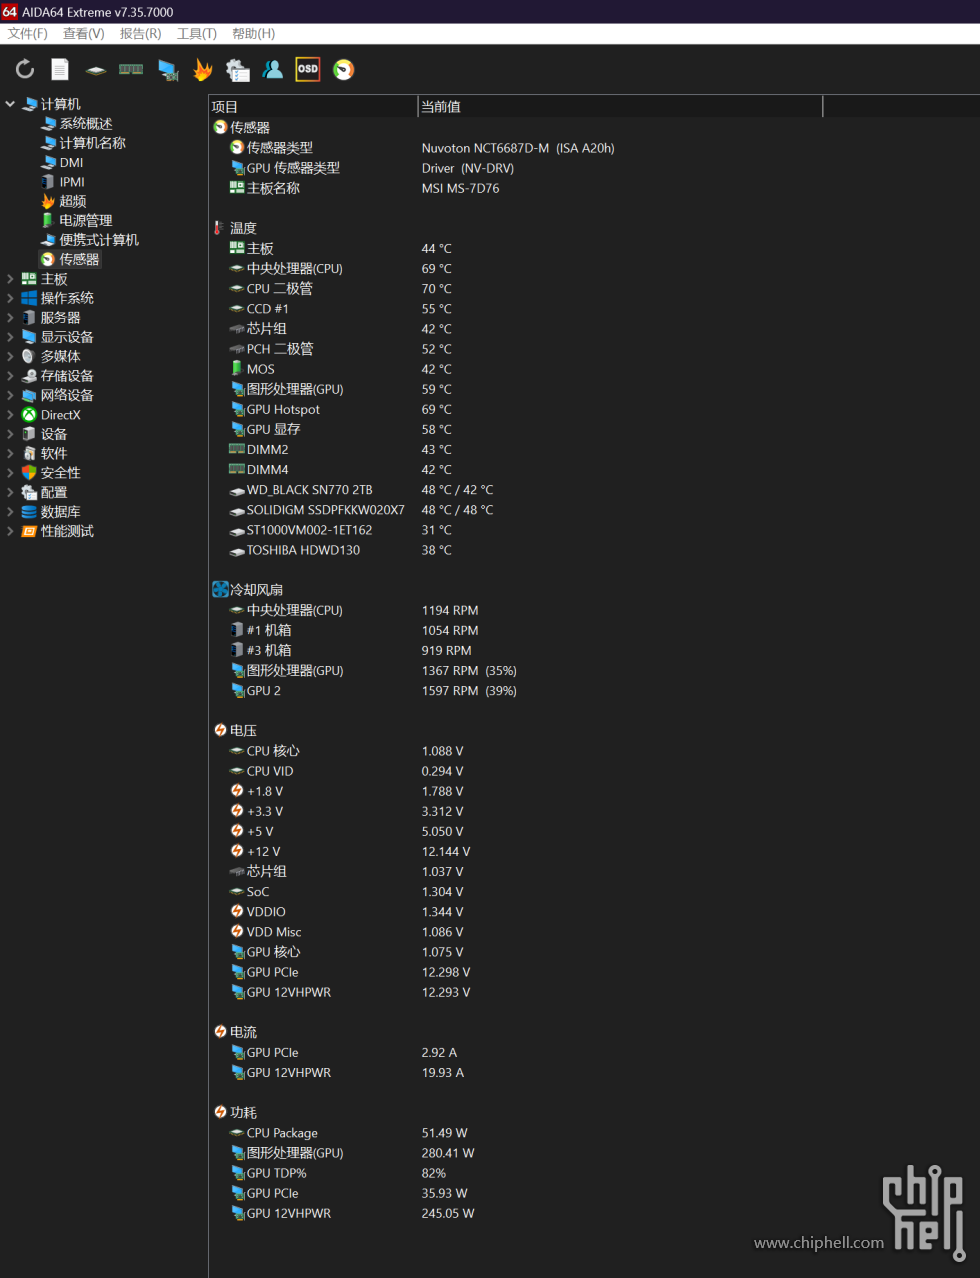Toggle the OSD panel icon
980x1278 pixels.
click(x=308, y=69)
